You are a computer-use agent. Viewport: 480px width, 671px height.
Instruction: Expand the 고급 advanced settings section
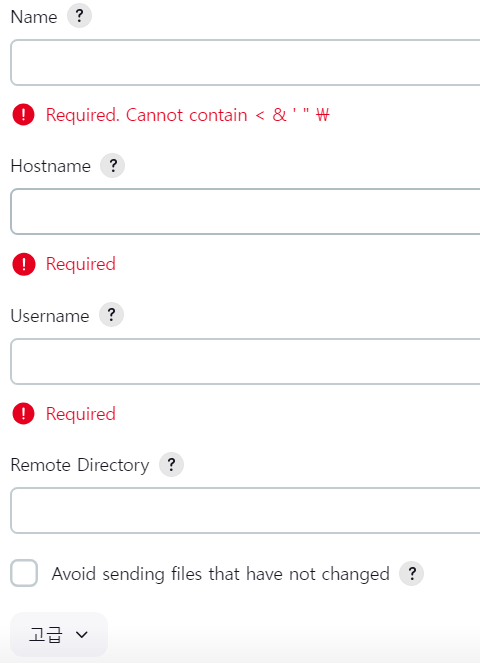[x=59, y=634]
